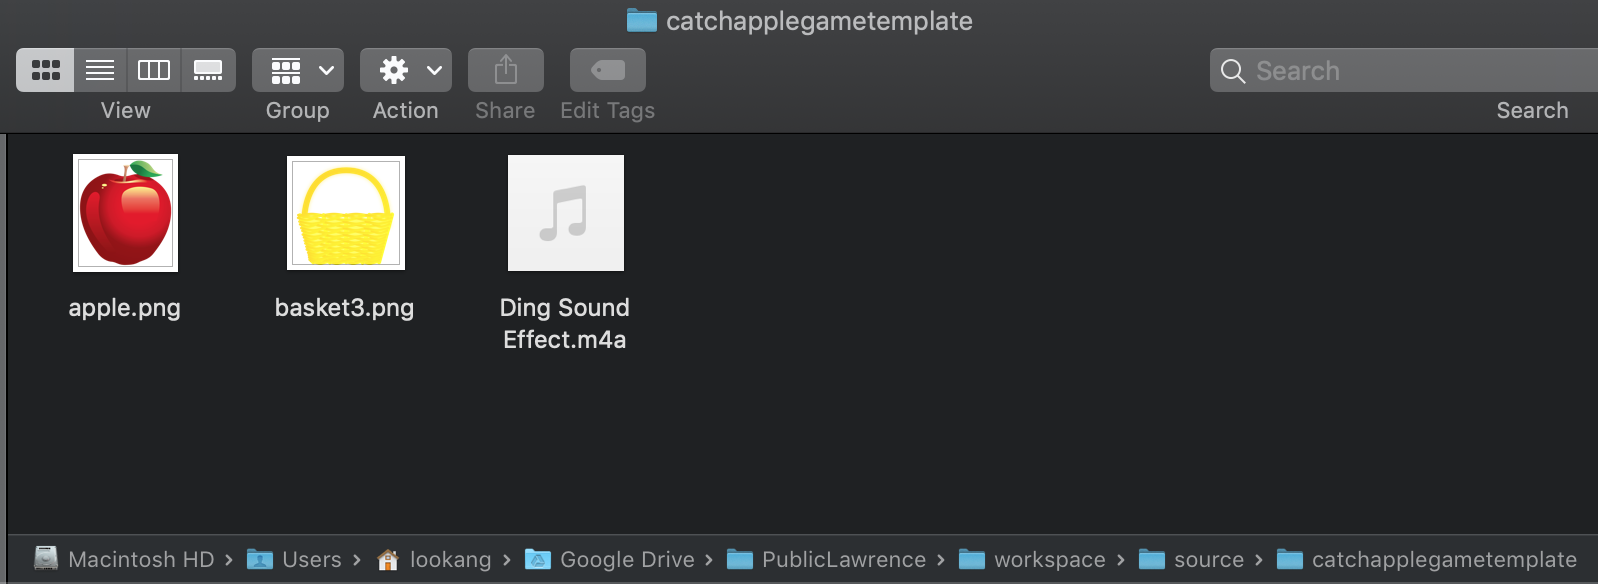
Task: Click the Share toolbar icon
Action: [506, 70]
